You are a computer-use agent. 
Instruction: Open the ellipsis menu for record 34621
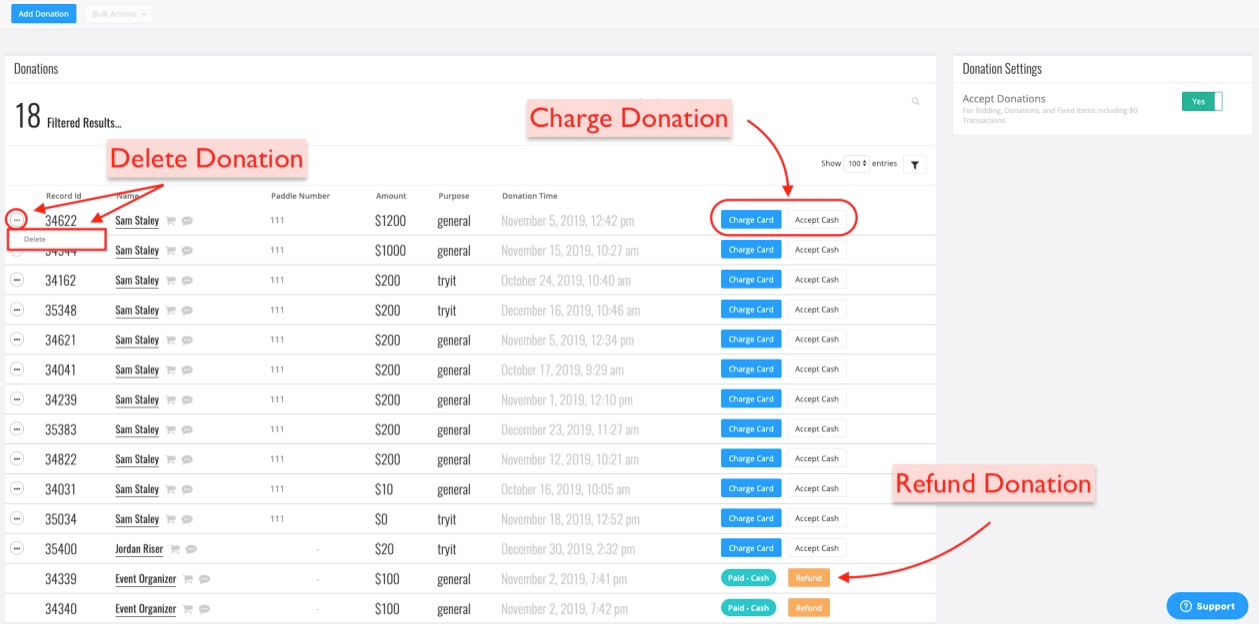17,340
